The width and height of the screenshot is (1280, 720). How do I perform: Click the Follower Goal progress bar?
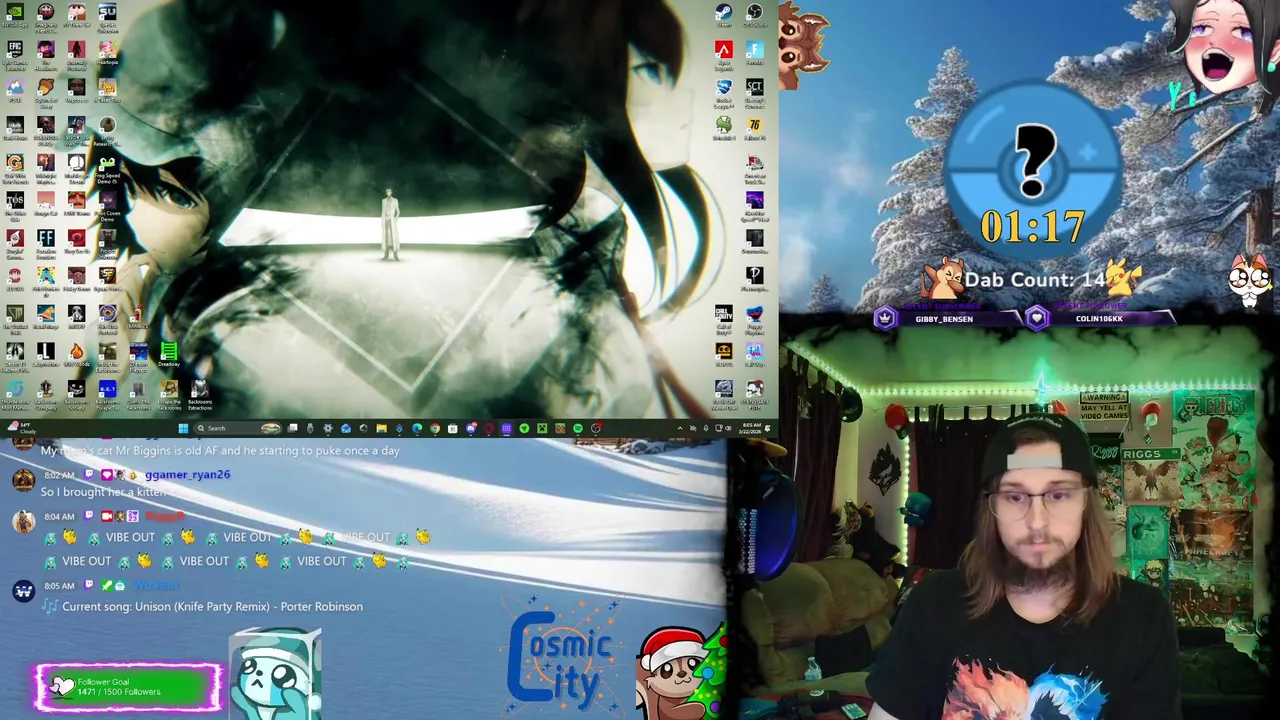point(128,687)
